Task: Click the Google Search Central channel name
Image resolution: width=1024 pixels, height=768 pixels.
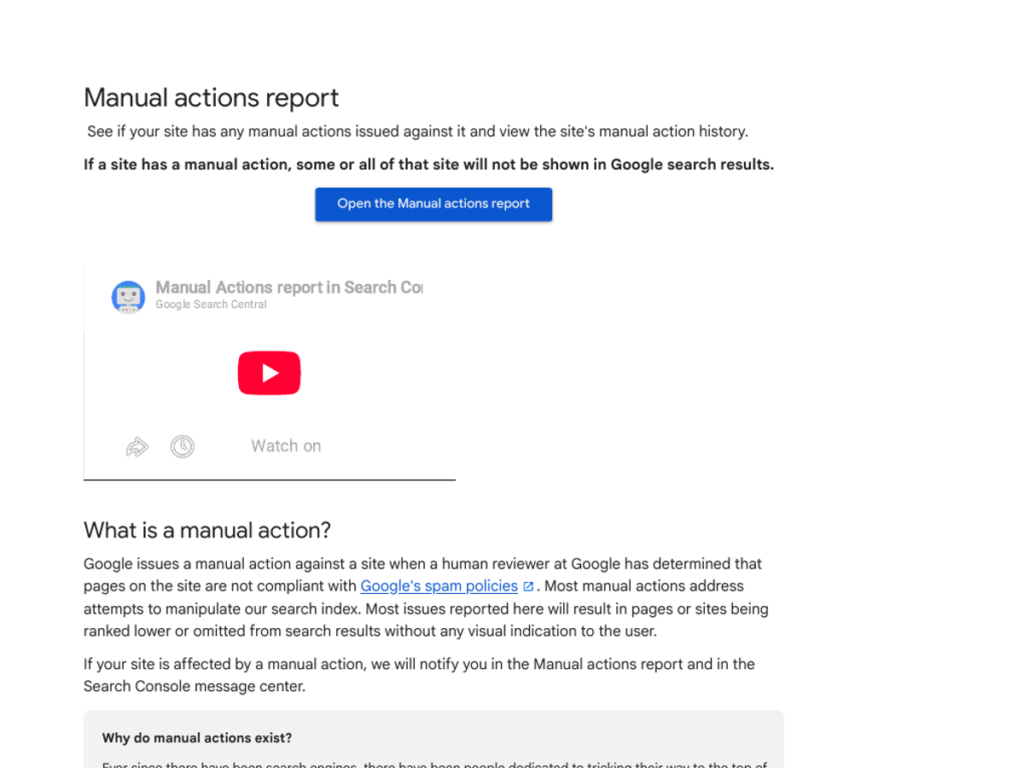Action: tap(211, 304)
